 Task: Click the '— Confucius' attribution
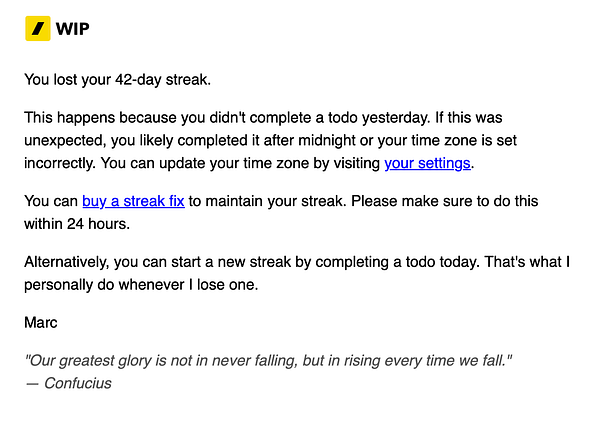[68, 382]
